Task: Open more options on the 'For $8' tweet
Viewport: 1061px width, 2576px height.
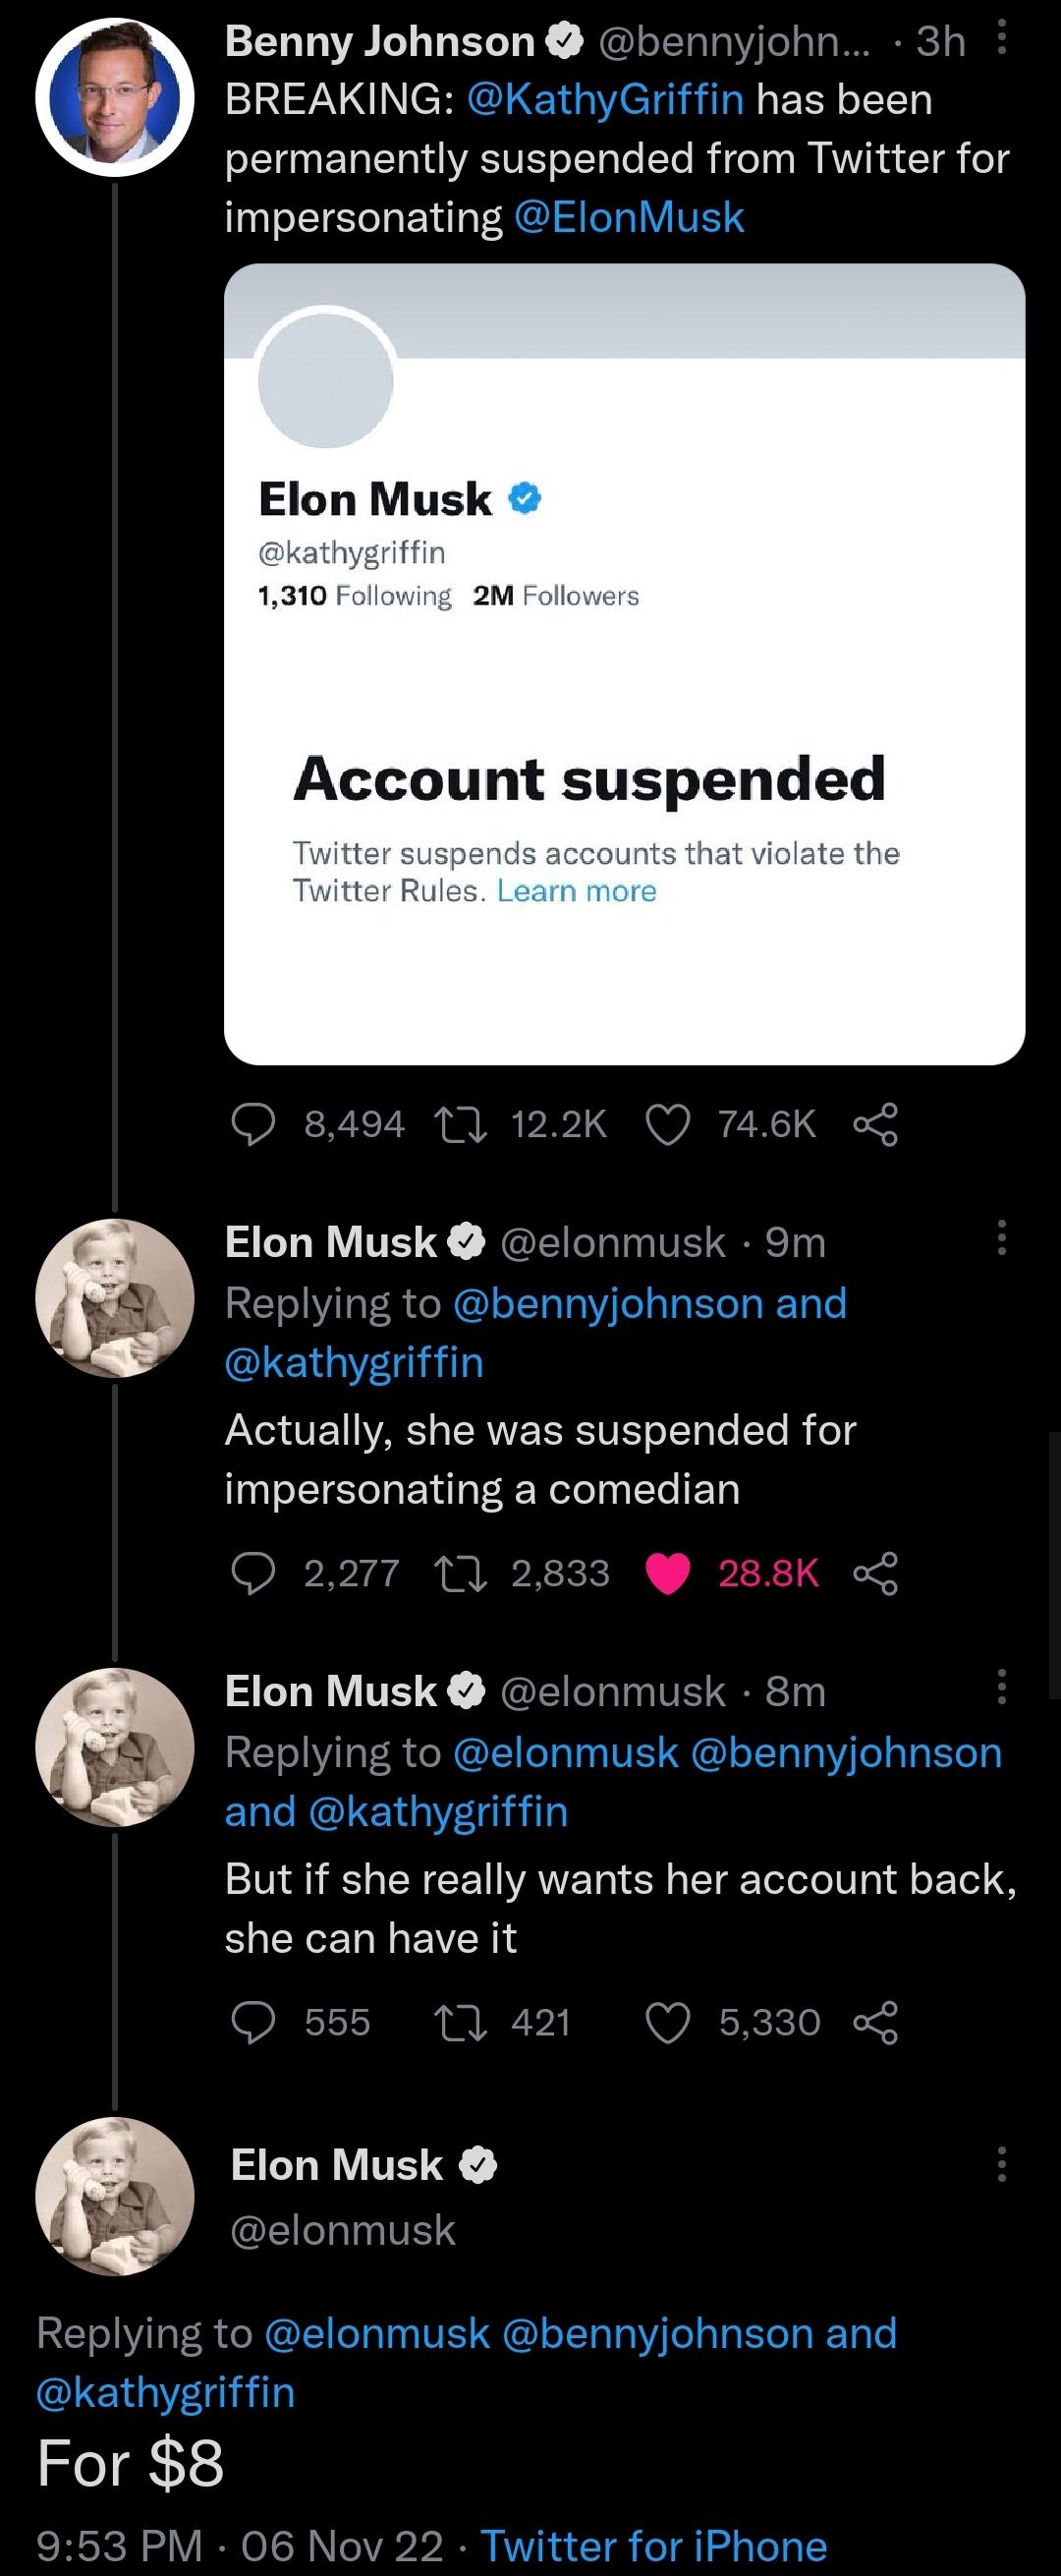Action: point(1001,2165)
